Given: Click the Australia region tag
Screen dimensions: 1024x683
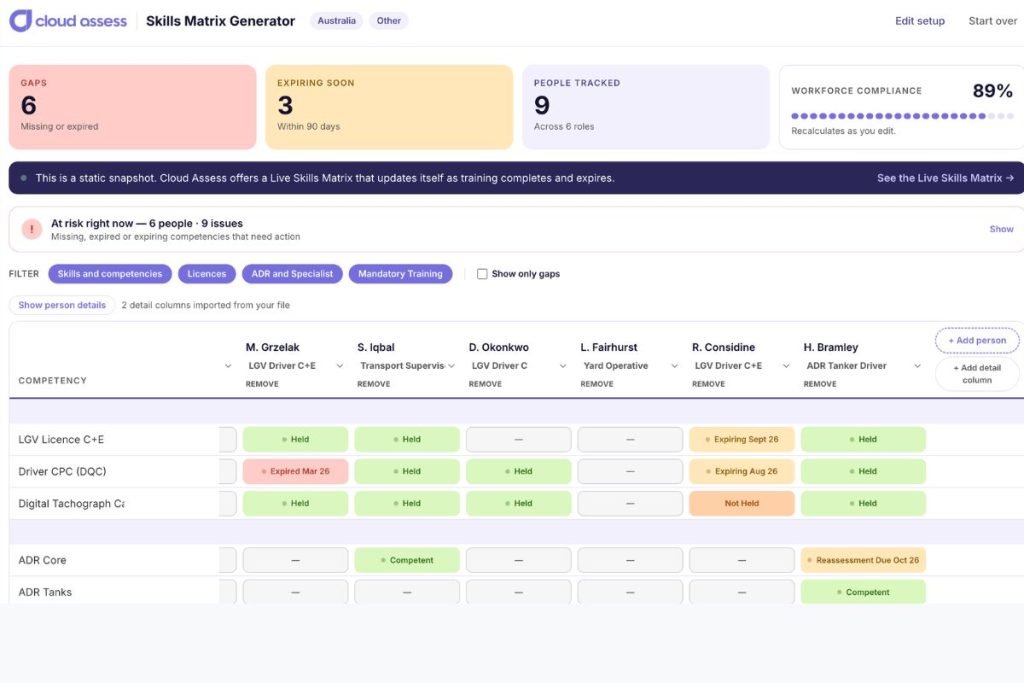Looking at the screenshot, I should (336, 21).
